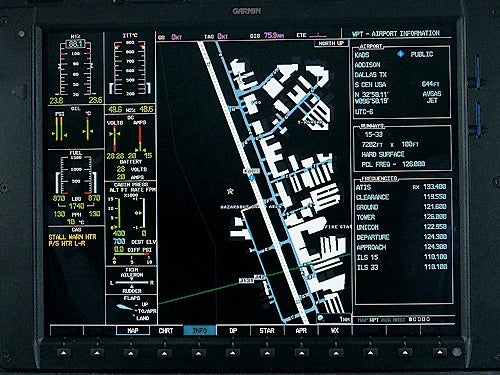Viewport: 500px width, 375px height.
Task: Push the rightmost physical arrow softkey
Action: (439, 352)
